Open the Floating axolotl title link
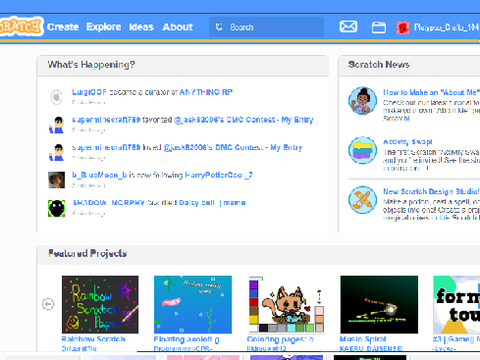This screenshot has width=480, height=360. [186, 339]
